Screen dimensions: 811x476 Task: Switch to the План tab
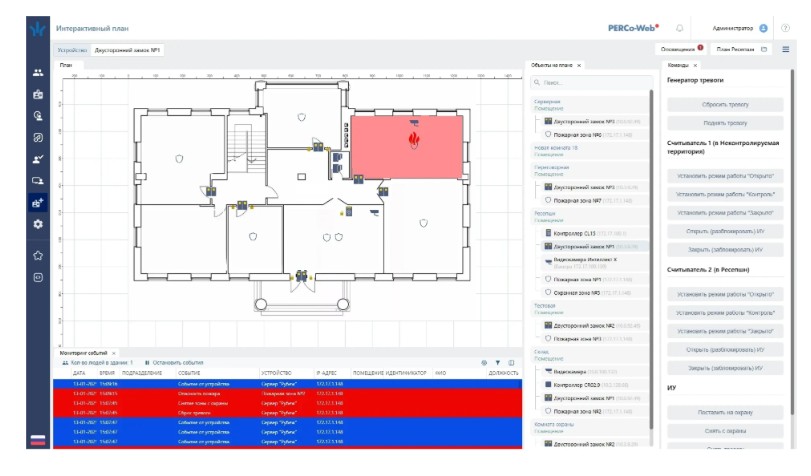point(66,65)
